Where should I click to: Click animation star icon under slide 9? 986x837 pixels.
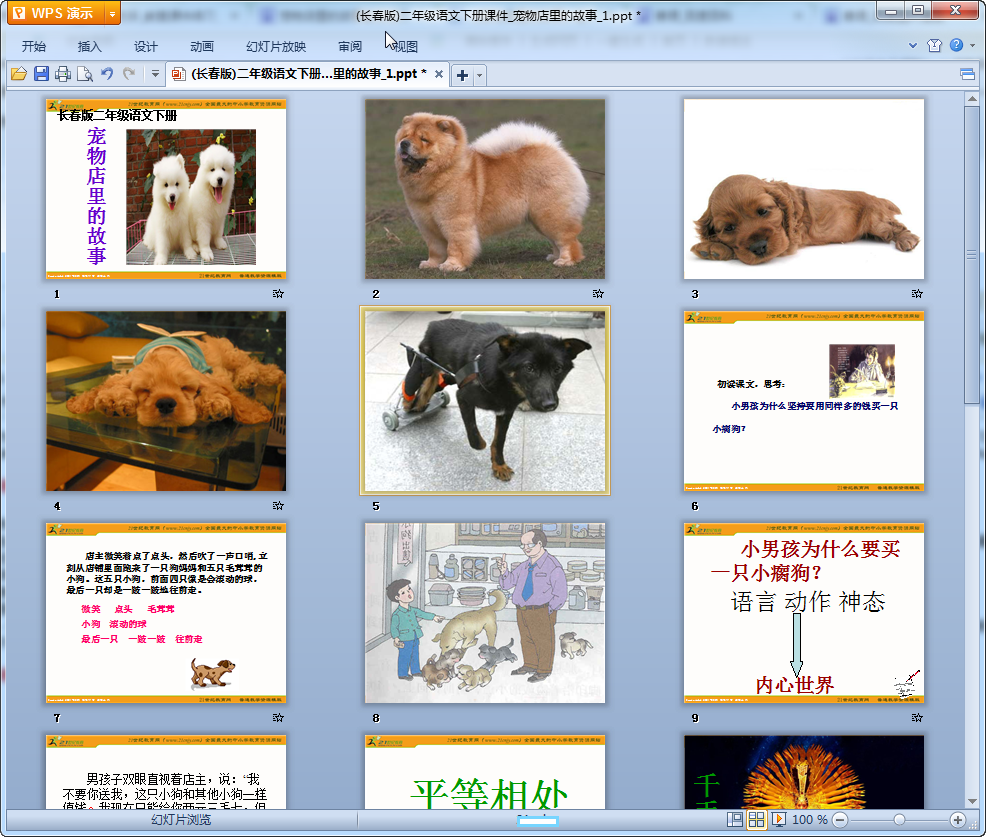pyautogui.click(x=917, y=718)
